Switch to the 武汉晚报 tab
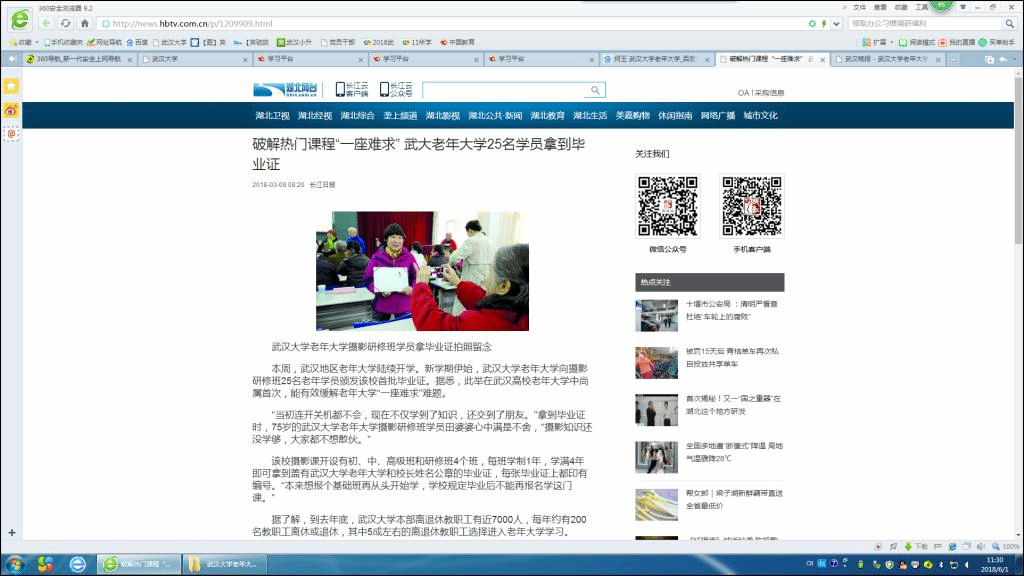The width and height of the screenshot is (1024, 576). coord(888,59)
